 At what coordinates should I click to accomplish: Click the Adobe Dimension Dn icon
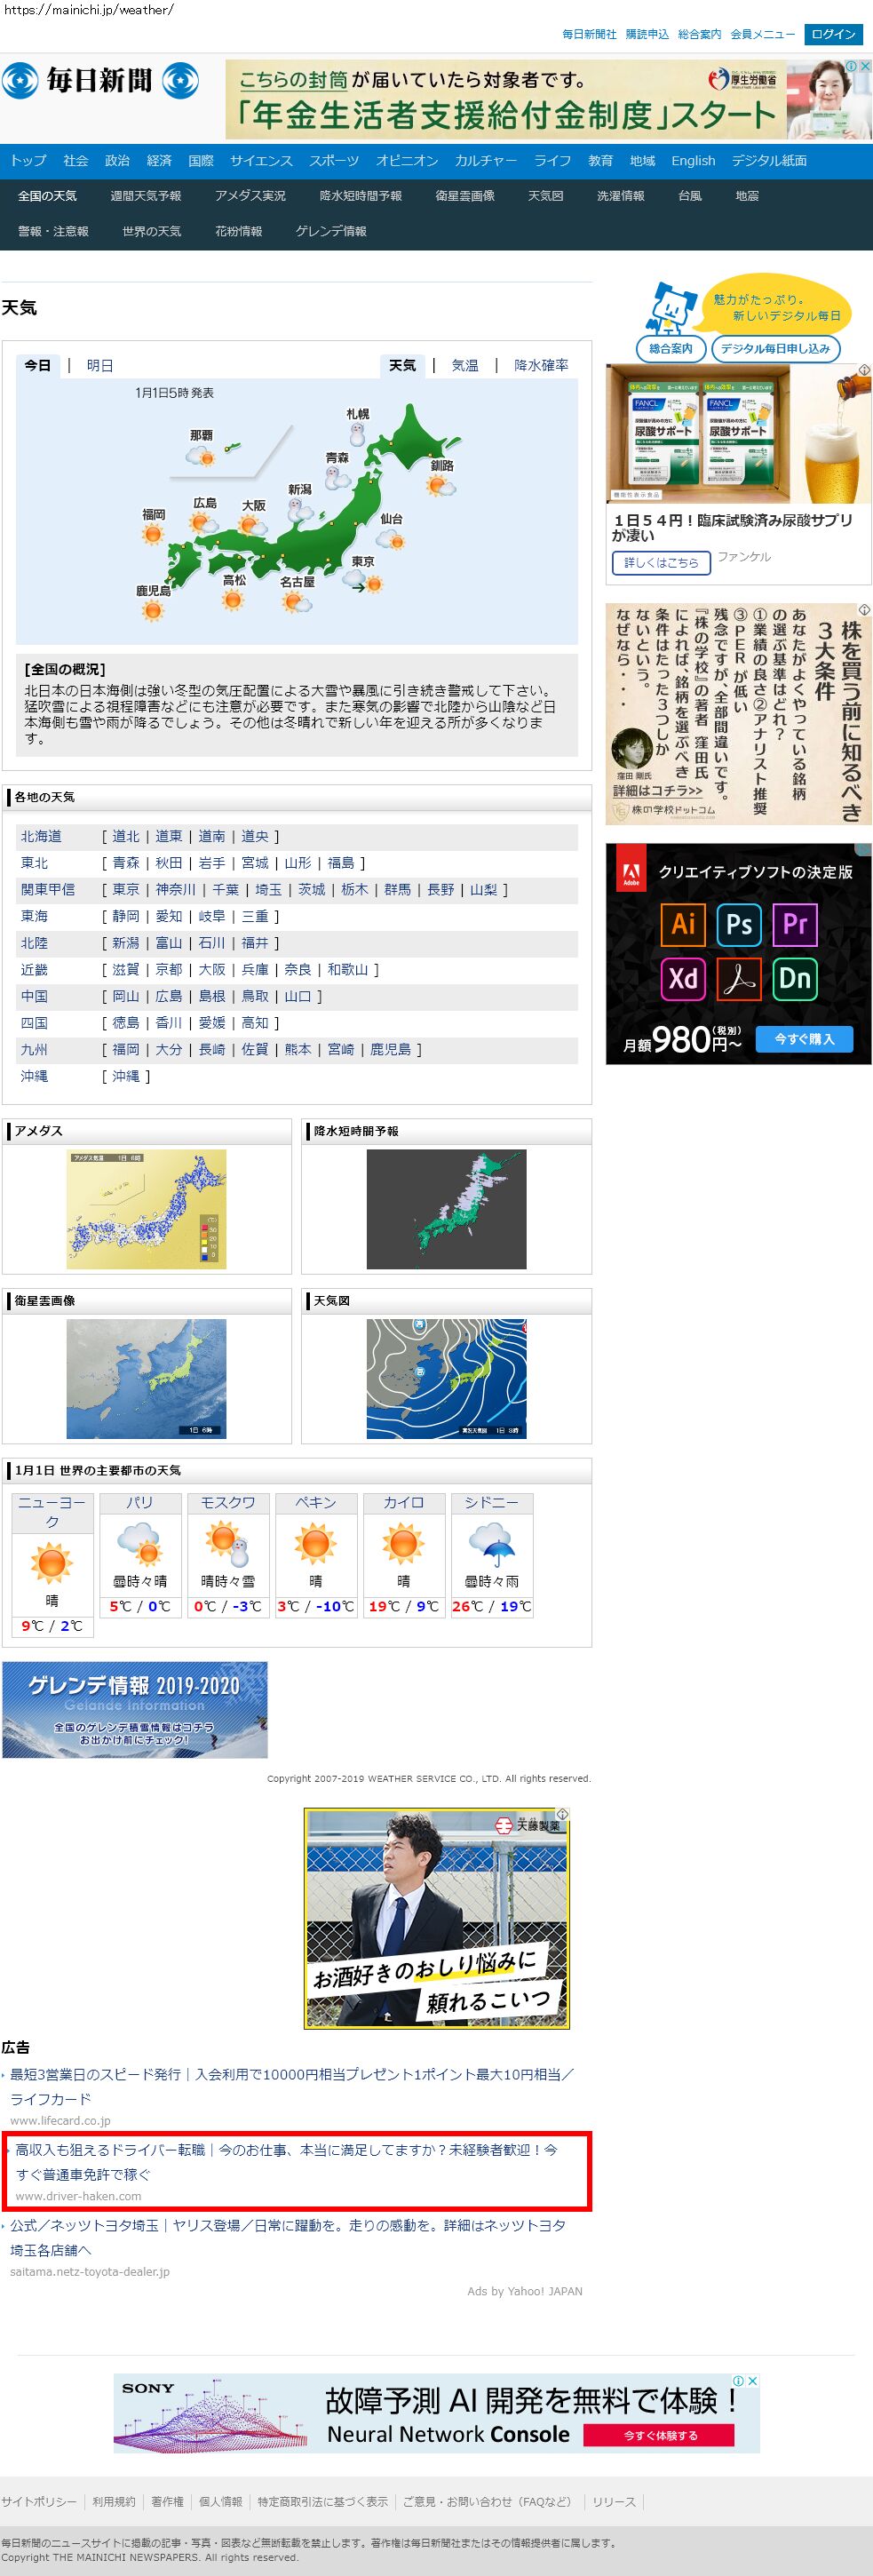coord(795,978)
